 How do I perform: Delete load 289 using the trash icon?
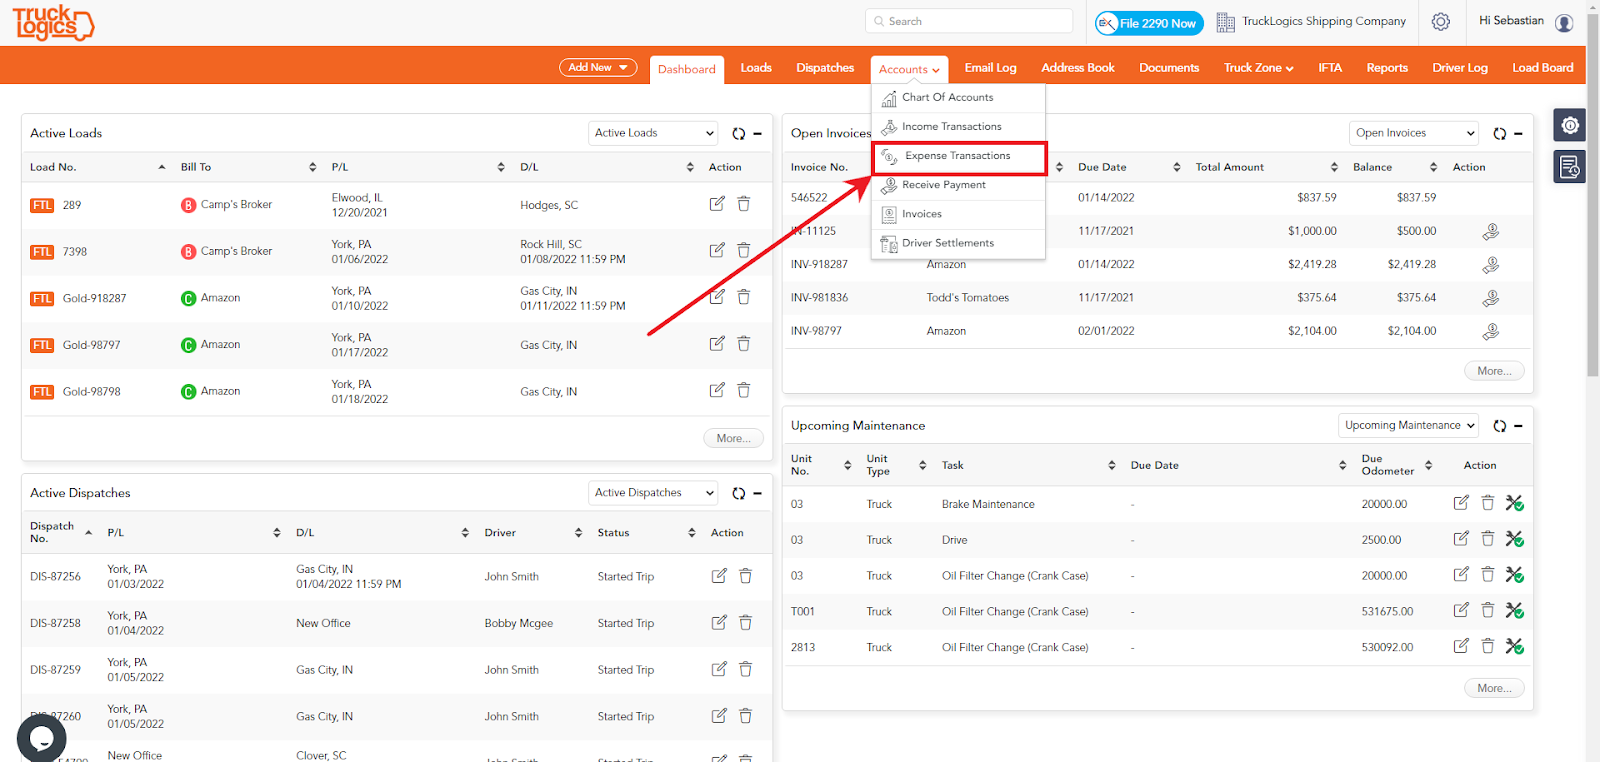744,204
